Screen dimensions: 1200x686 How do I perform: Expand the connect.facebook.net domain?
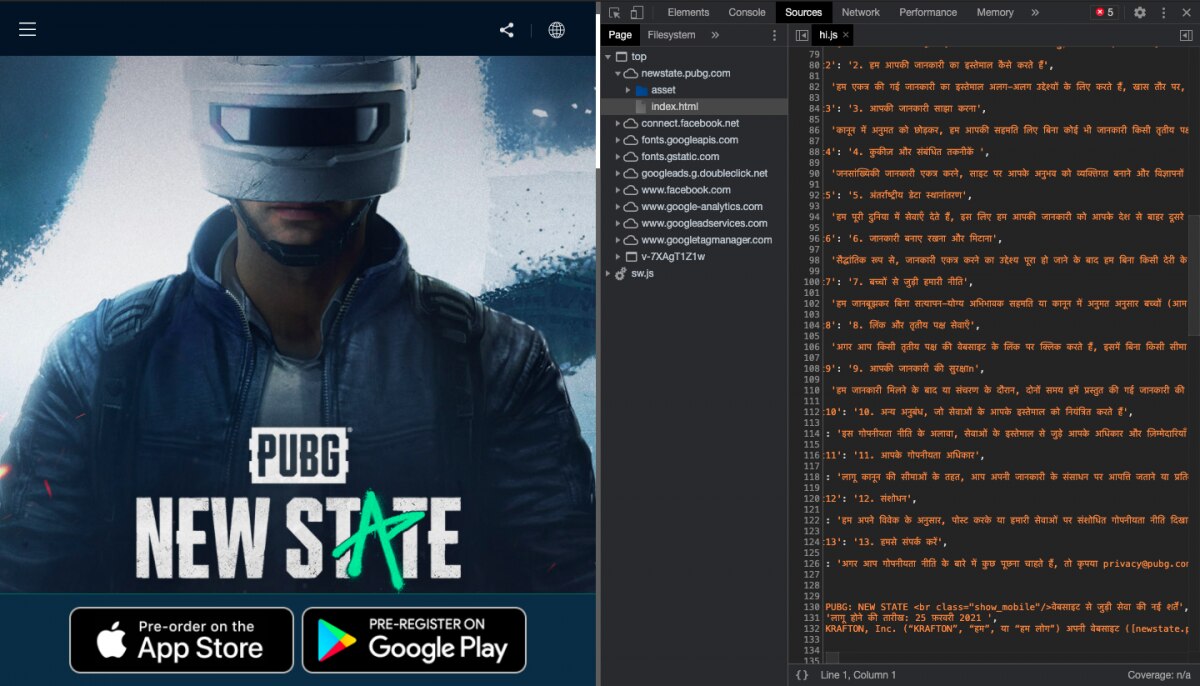[x=618, y=123]
